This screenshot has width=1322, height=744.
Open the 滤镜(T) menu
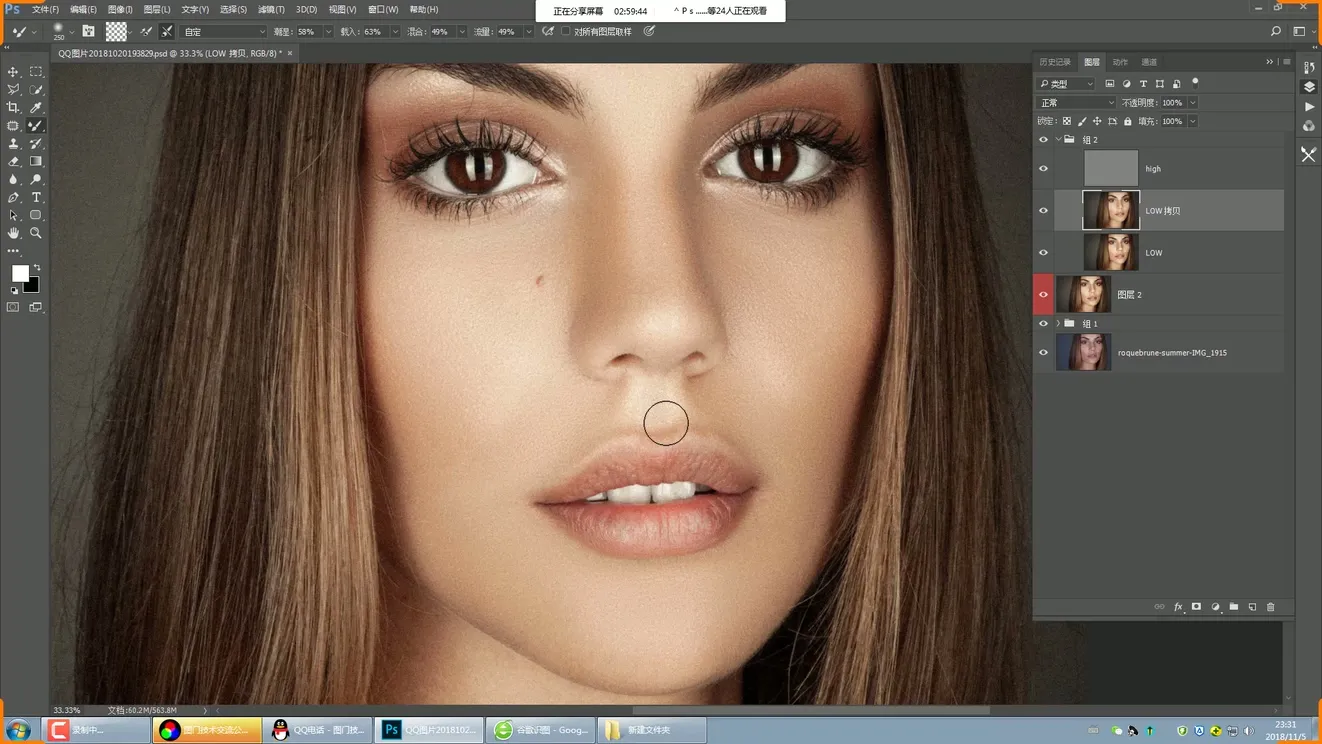click(272, 10)
